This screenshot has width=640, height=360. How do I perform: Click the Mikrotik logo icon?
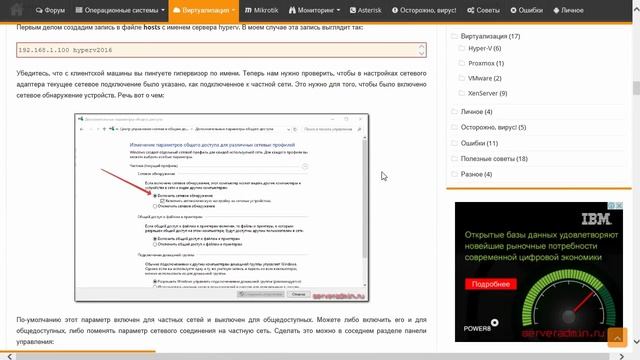(x=248, y=10)
